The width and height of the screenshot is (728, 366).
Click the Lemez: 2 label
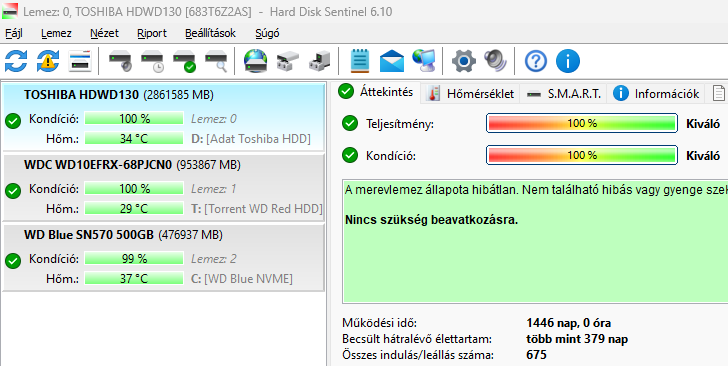[x=214, y=259]
